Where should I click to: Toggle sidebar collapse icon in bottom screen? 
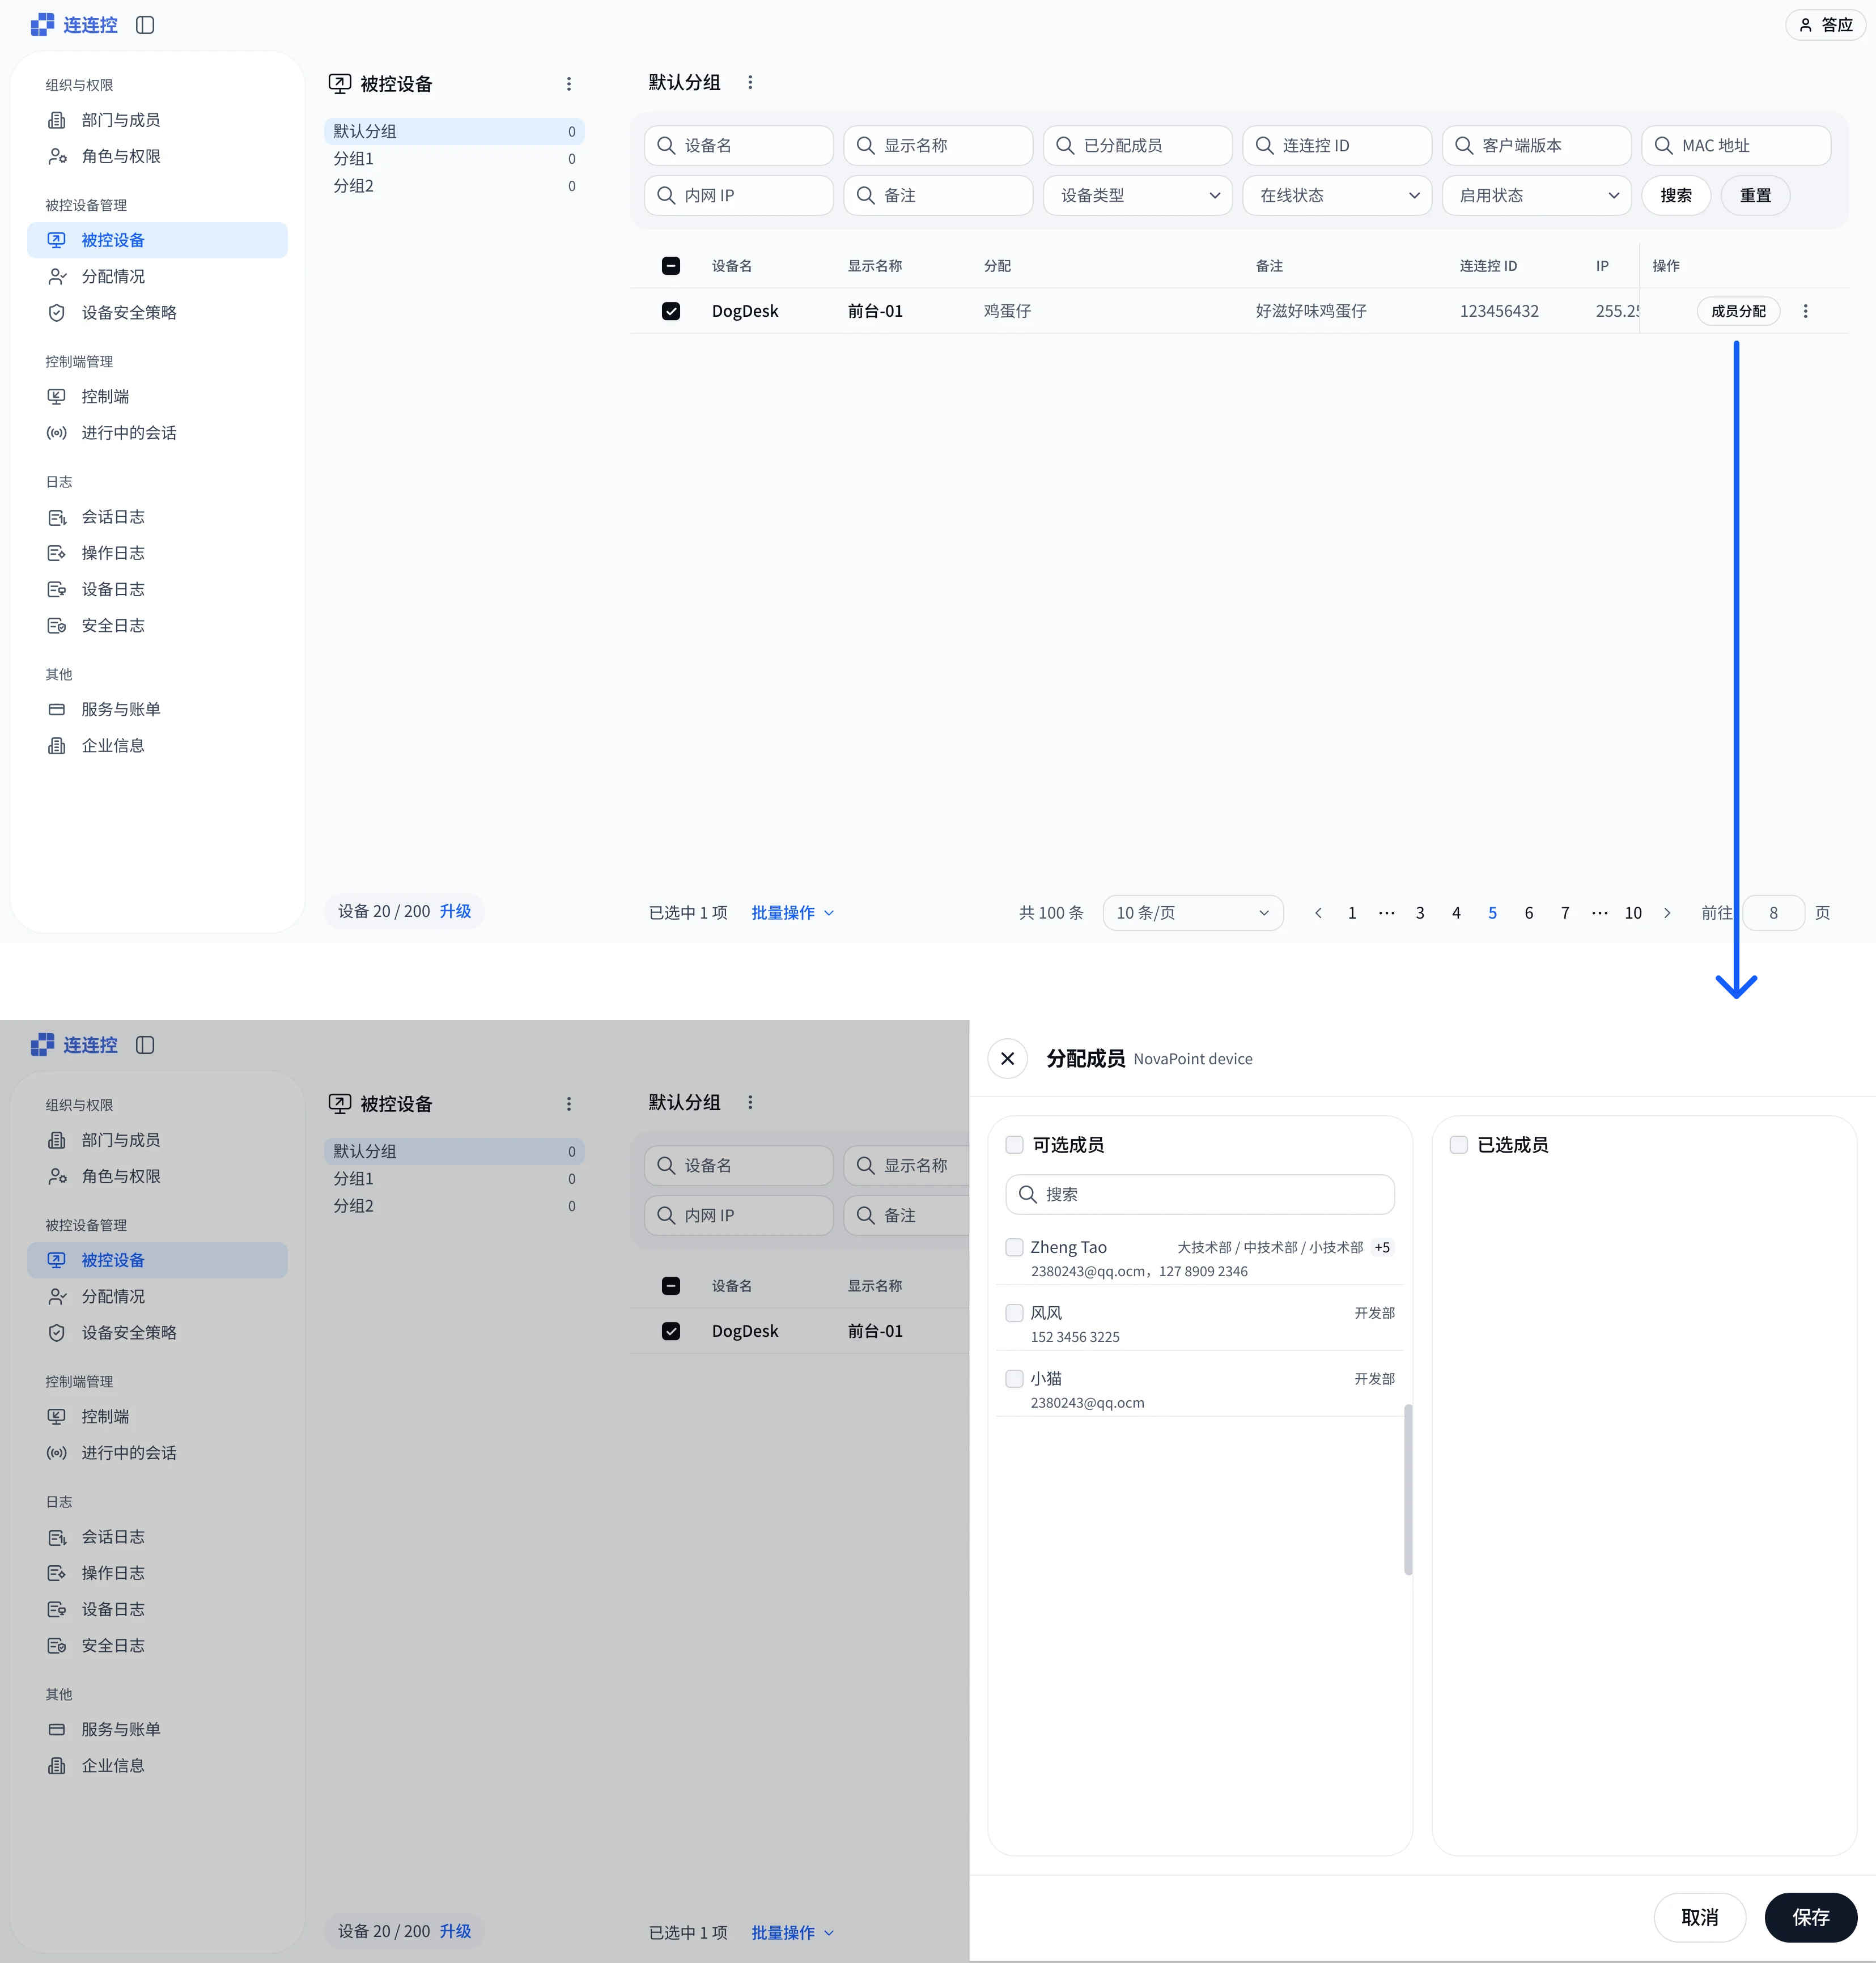click(x=145, y=1045)
